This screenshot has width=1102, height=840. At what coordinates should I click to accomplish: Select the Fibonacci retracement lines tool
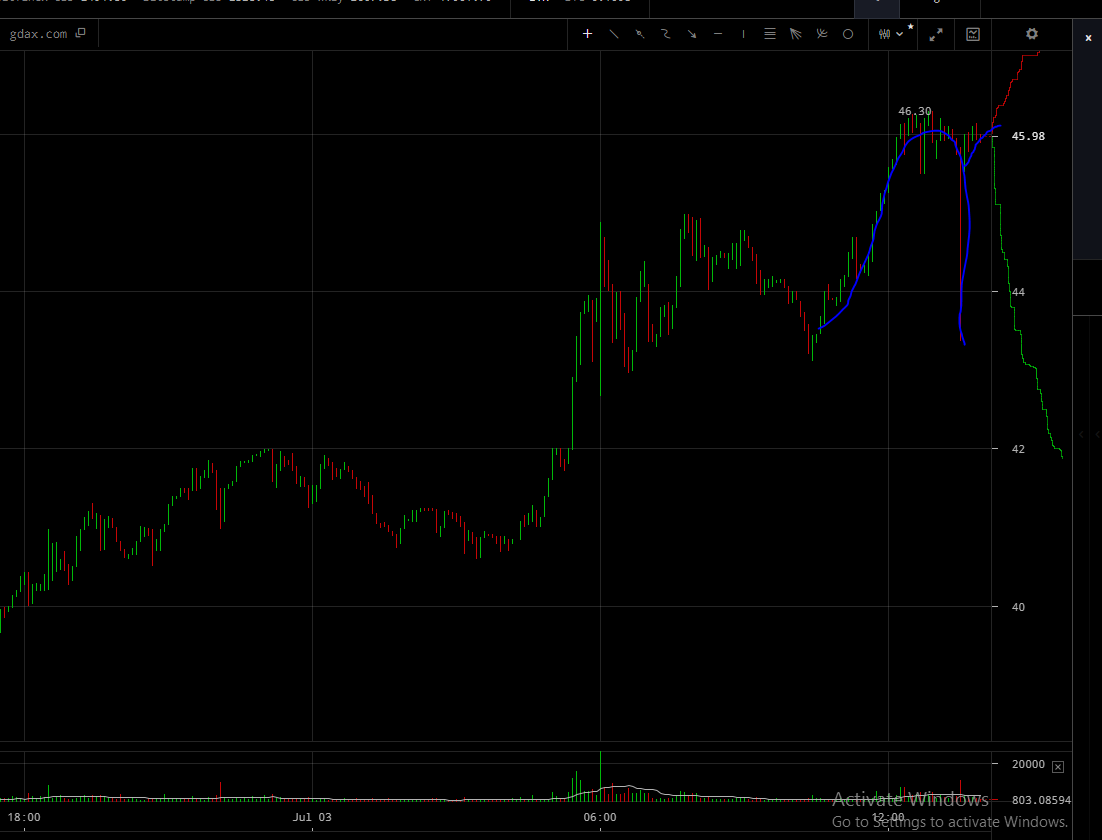(770, 34)
